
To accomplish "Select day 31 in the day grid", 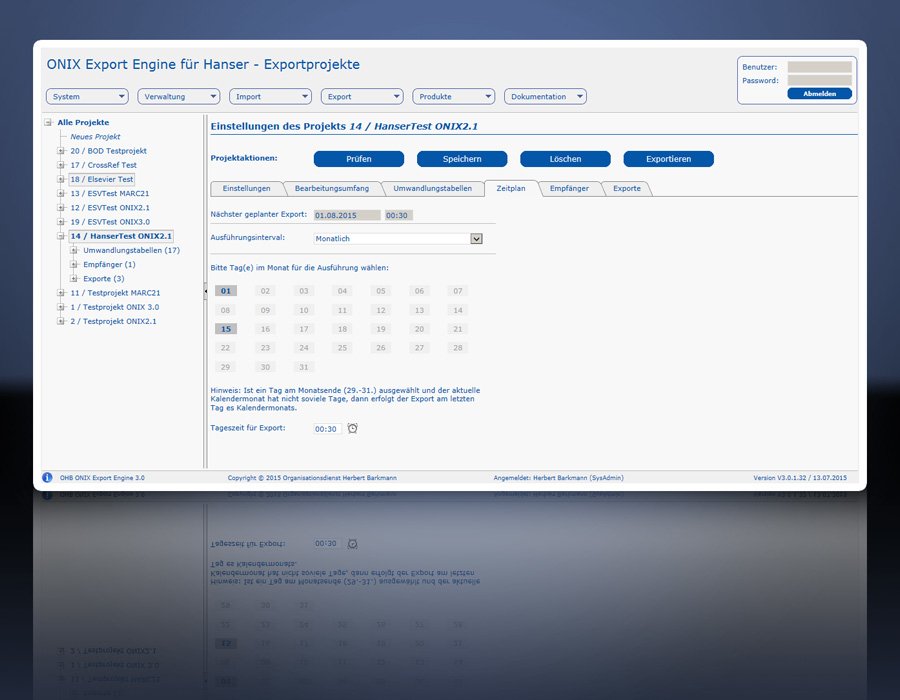I will (304, 367).
